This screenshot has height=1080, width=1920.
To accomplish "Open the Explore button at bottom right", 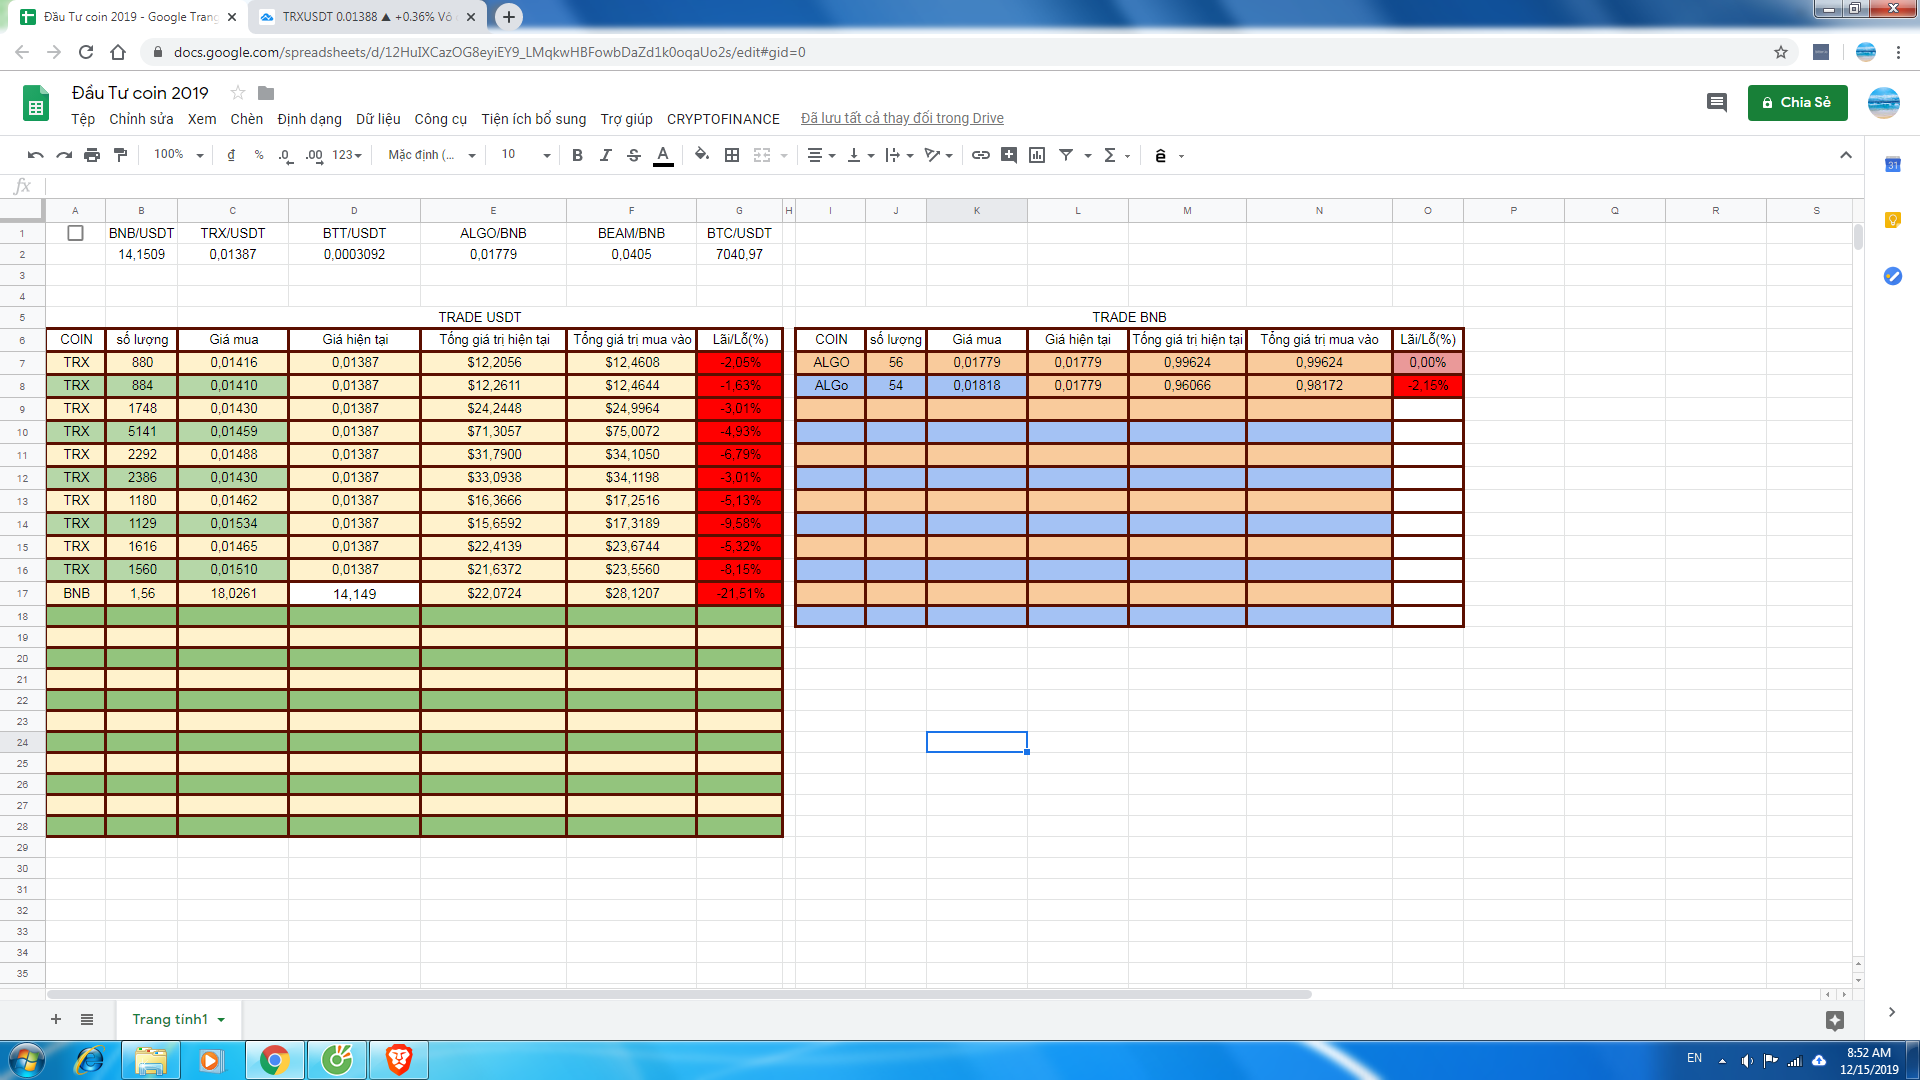I will 1834,1020.
